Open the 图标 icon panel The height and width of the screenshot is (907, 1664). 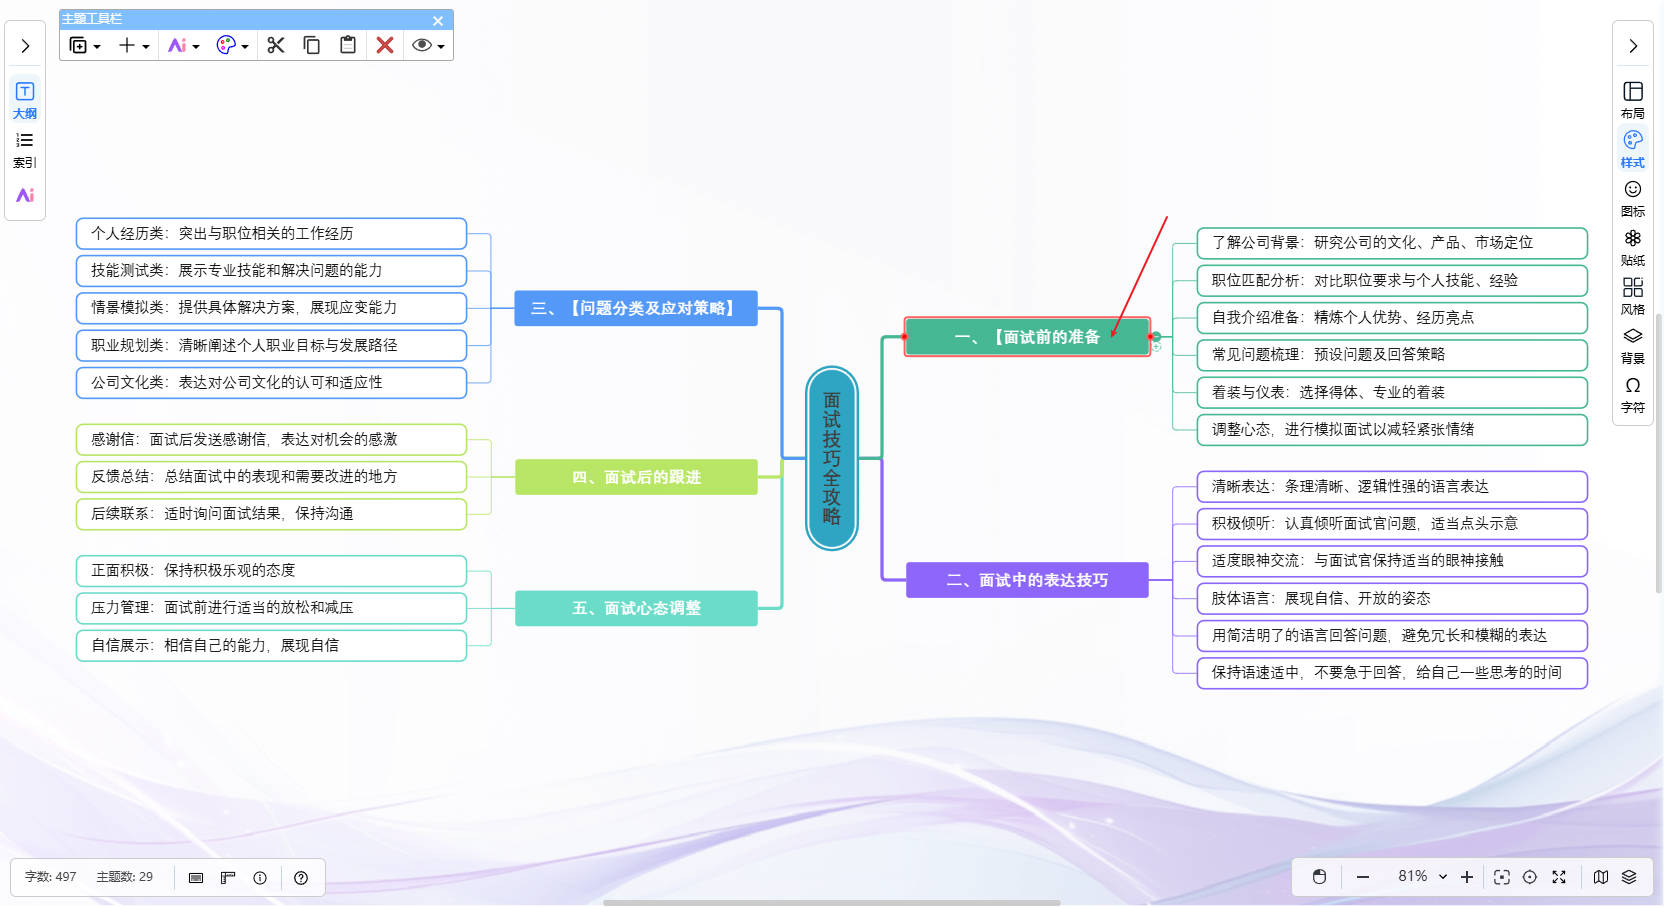(x=1632, y=197)
